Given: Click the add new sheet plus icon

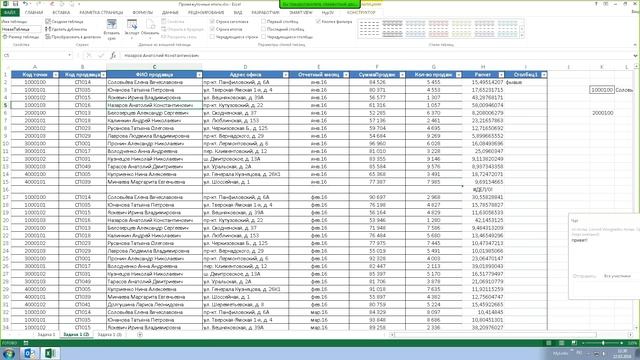Looking at the screenshot, I should pyautogui.click(x=140, y=335).
